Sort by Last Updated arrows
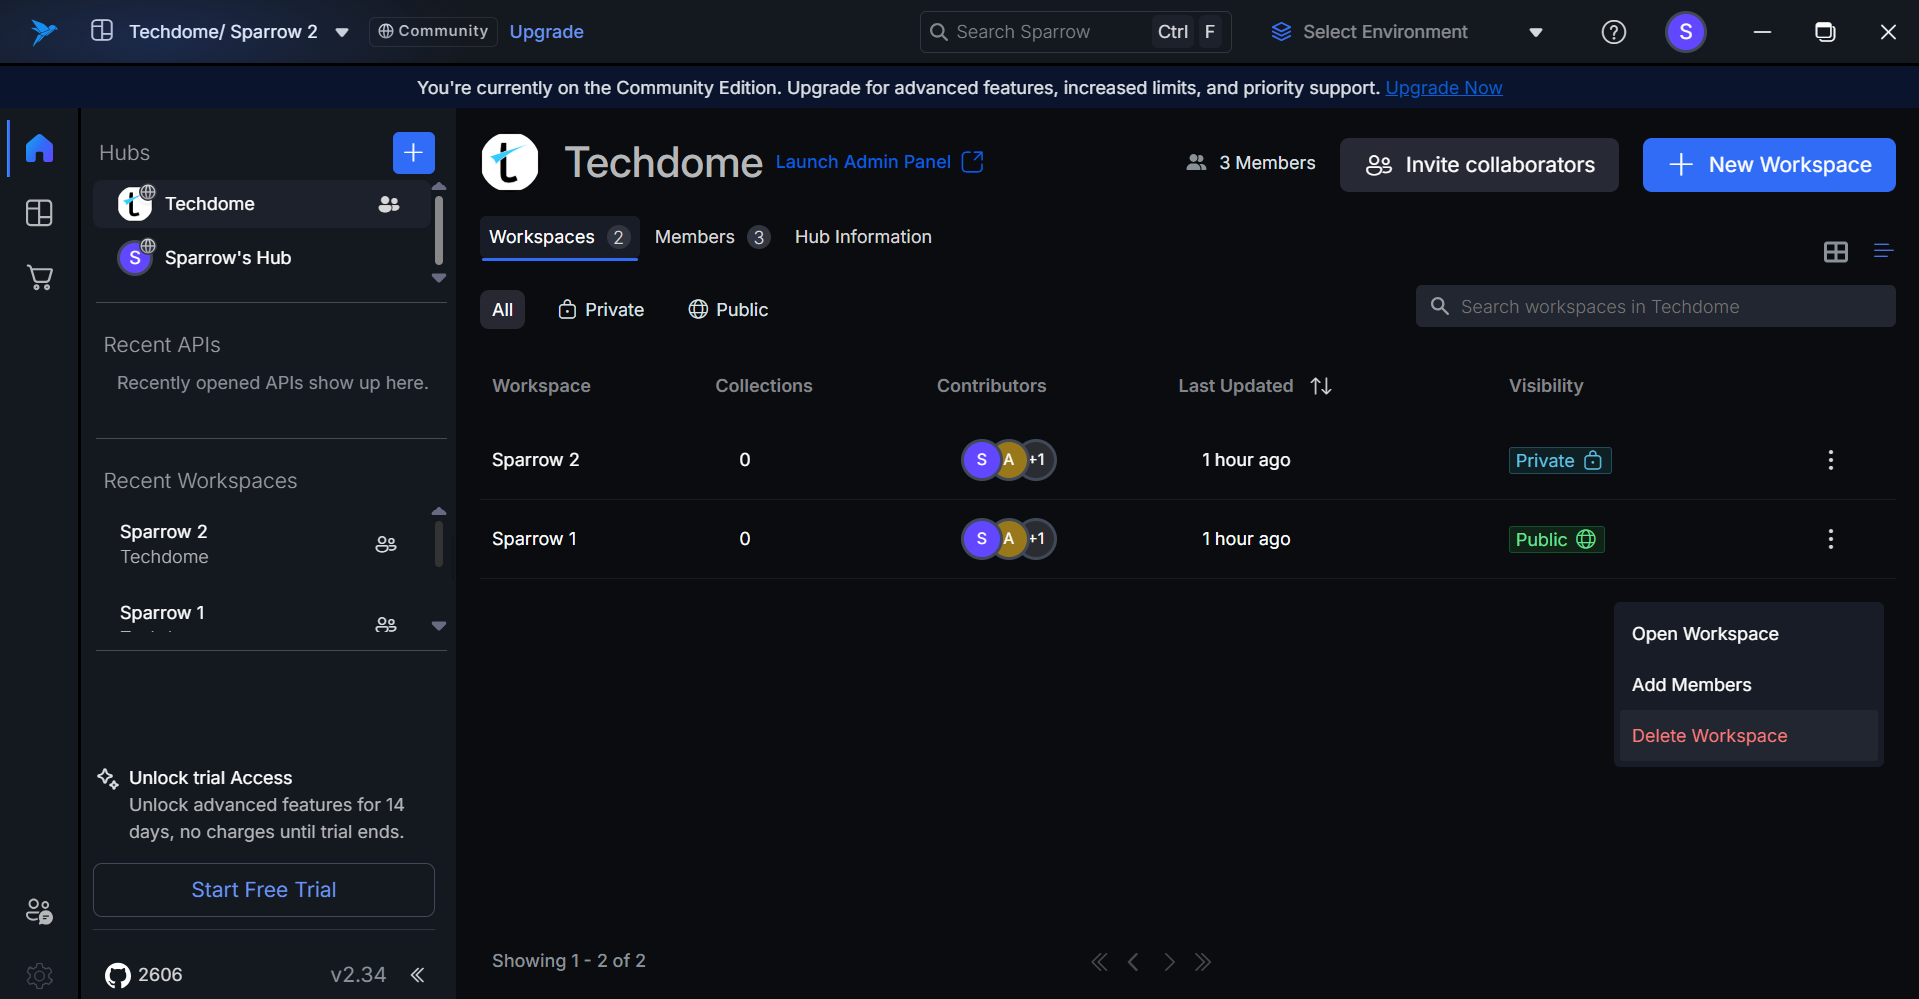Viewport: 1919px width, 999px height. pos(1321,386)
